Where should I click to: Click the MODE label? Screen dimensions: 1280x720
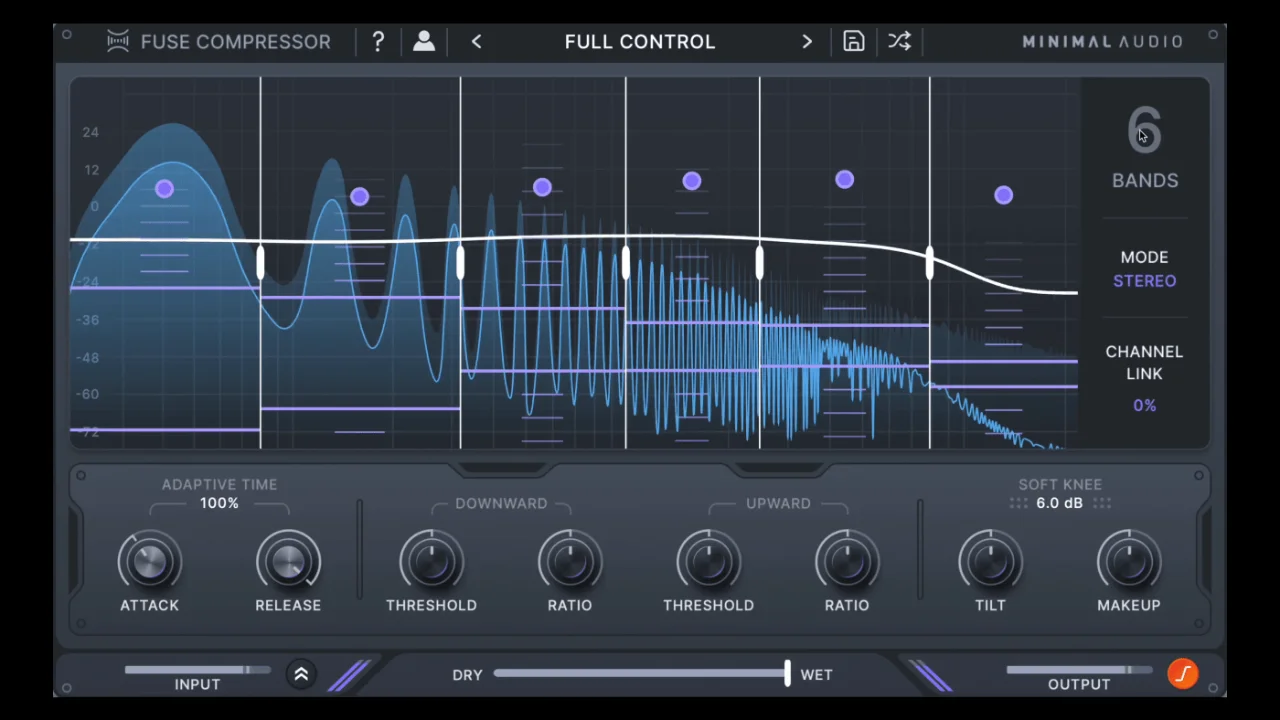(x=1145, y=257)
